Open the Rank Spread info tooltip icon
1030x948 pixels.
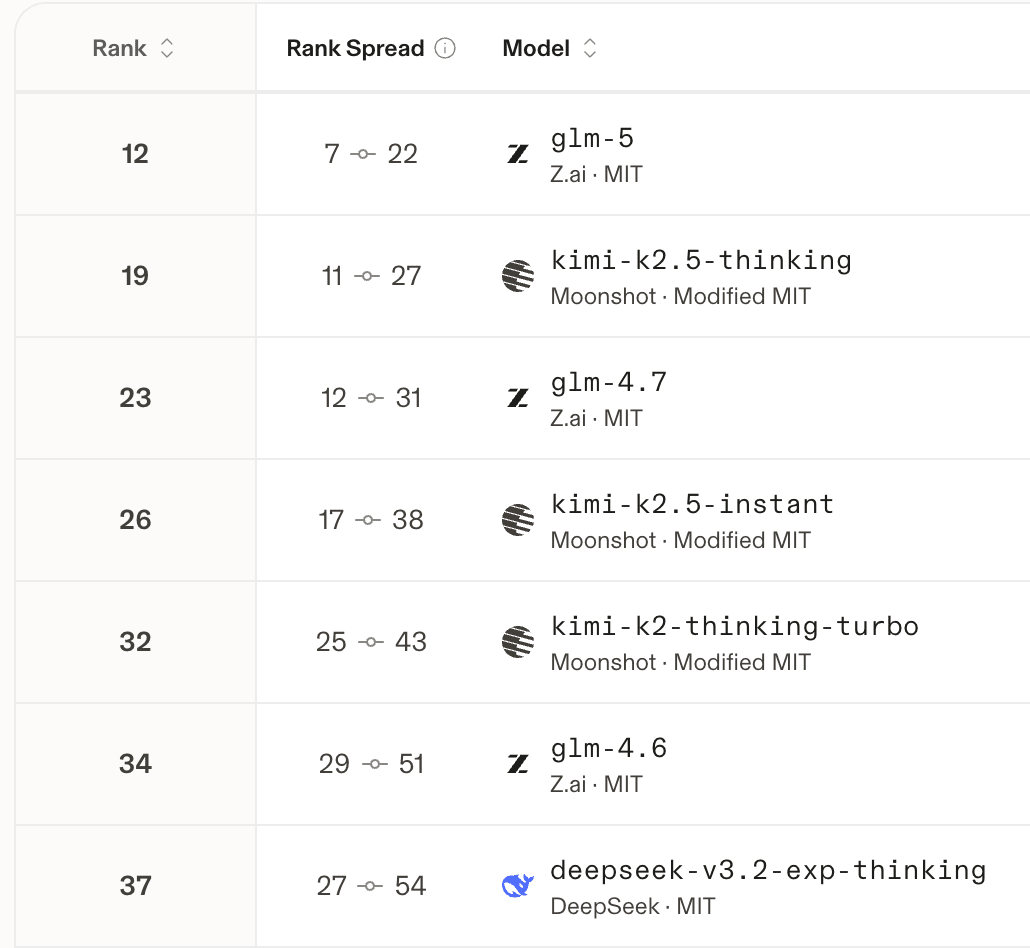pyautogui.click(x=445, y=48)
